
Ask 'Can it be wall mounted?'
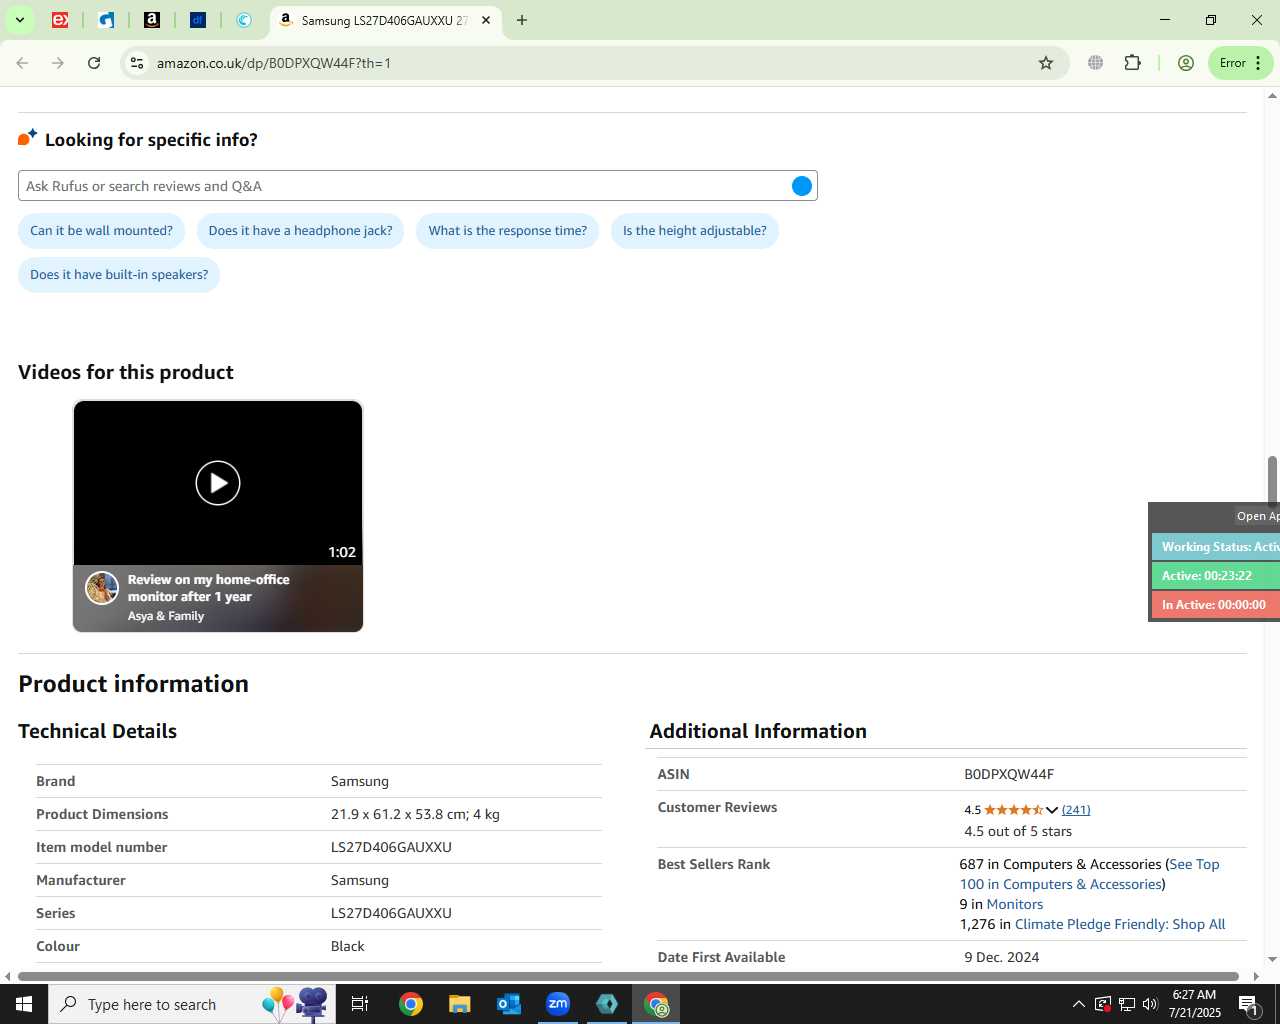[x=101, y=231]
